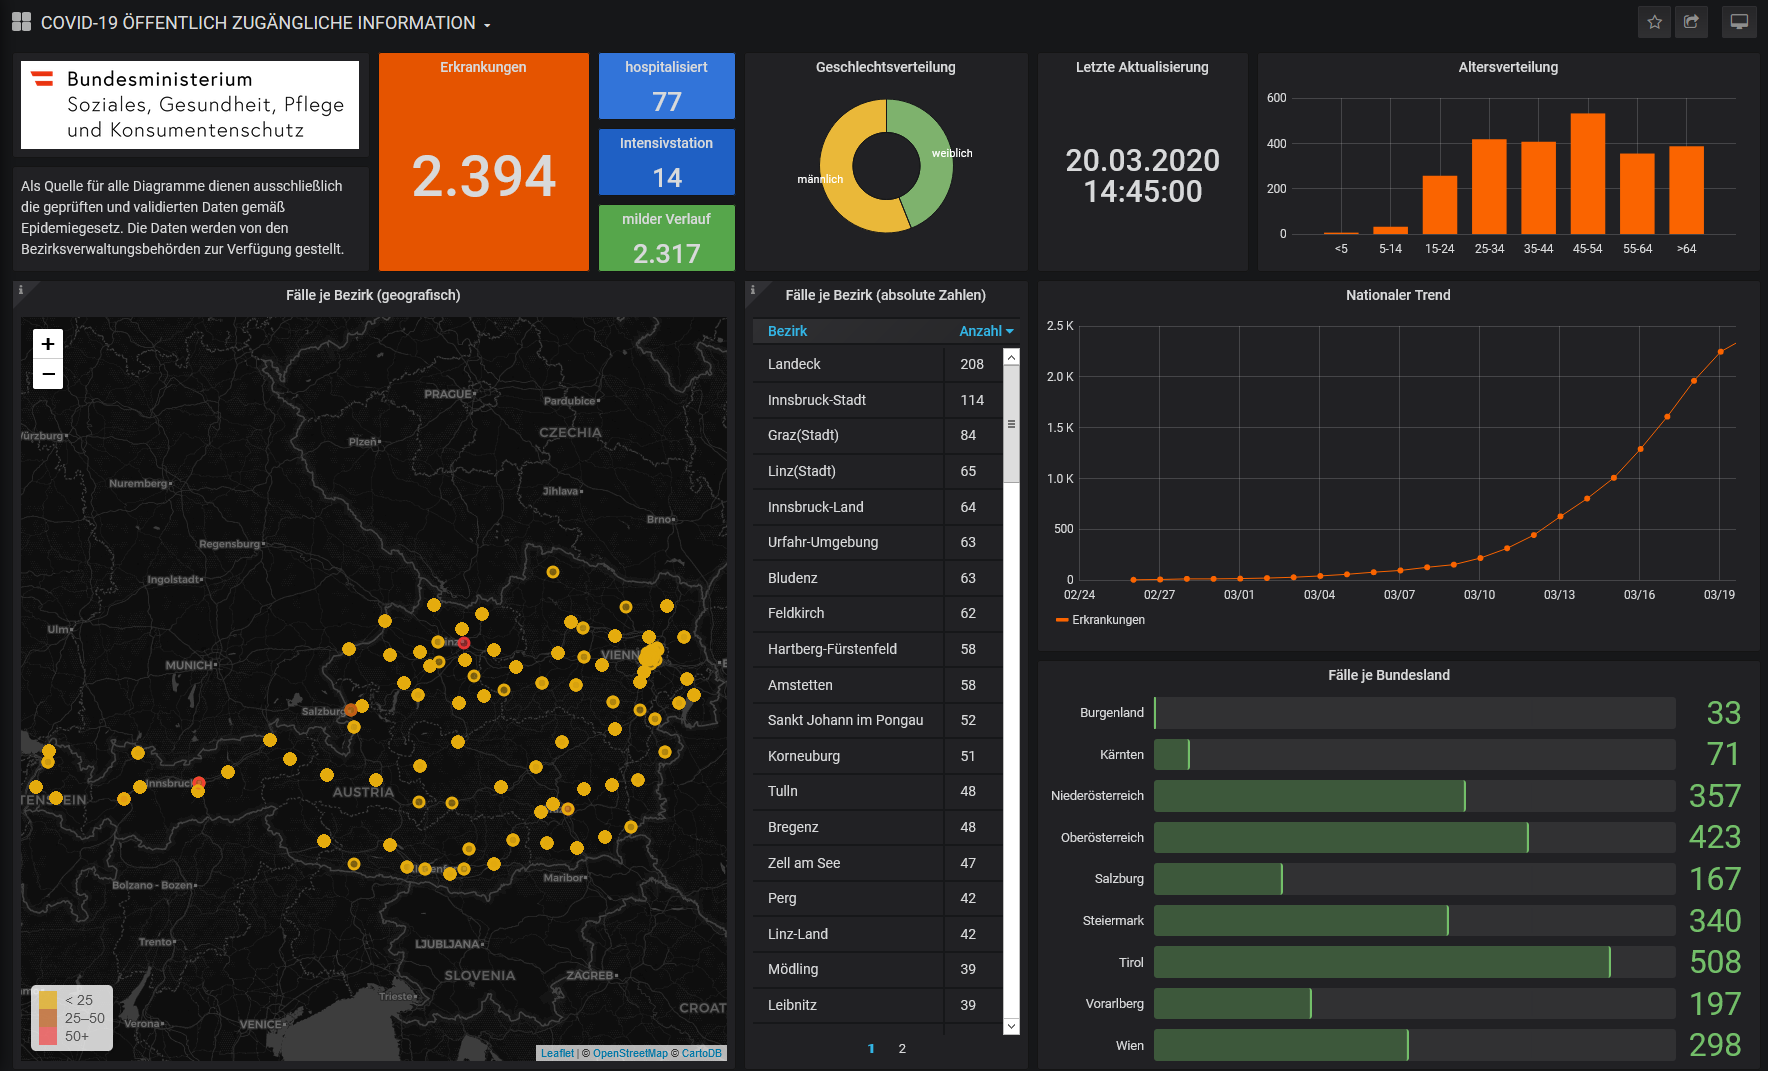Open Geschlechtsverteilung panel title menu
Image resolution: width=1768 pixels, height=1071 pixels.
click(x=885, y=67)
